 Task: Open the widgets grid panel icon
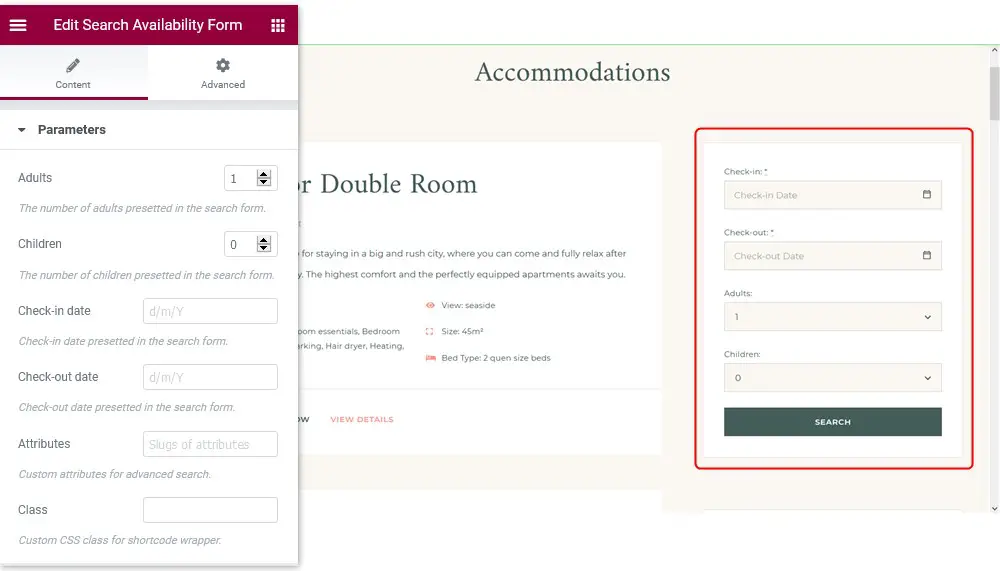[278, 25]
